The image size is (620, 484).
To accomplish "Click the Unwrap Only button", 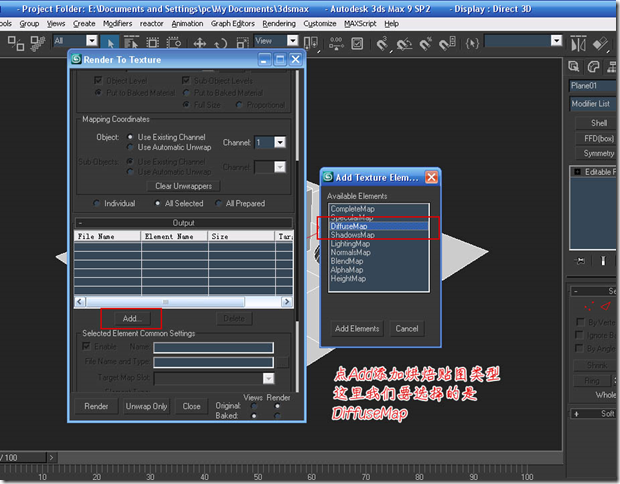I will pyautogui.click(x=146, y=406).
